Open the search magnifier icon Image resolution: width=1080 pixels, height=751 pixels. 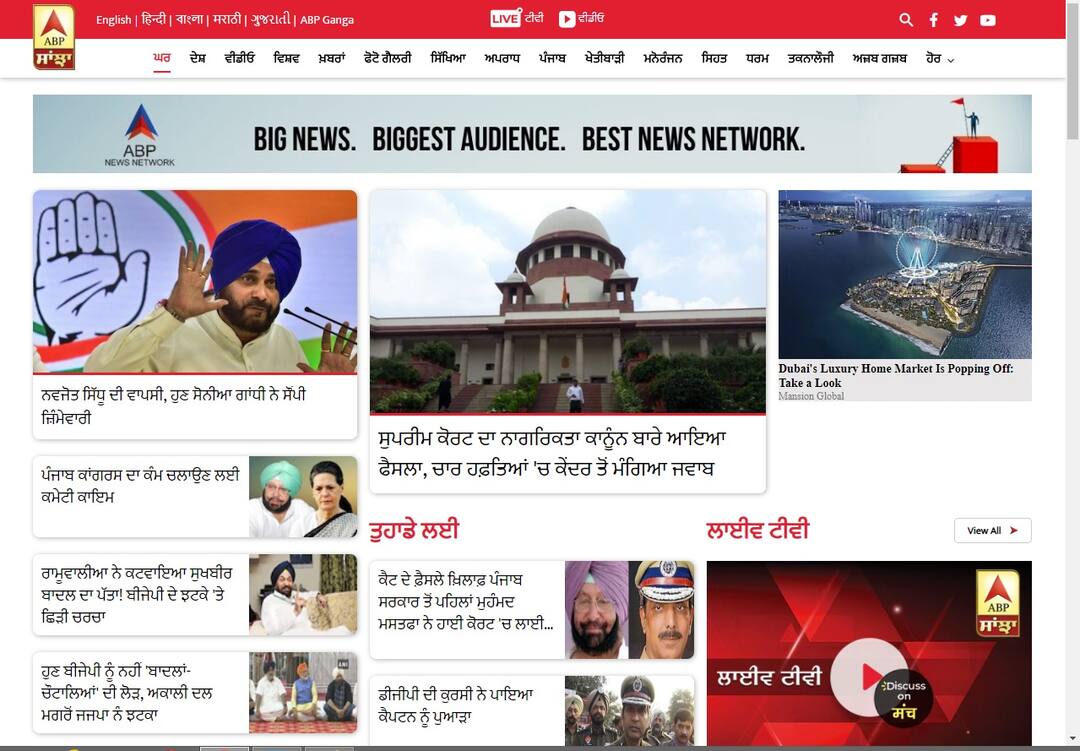[x=906, y=19]
